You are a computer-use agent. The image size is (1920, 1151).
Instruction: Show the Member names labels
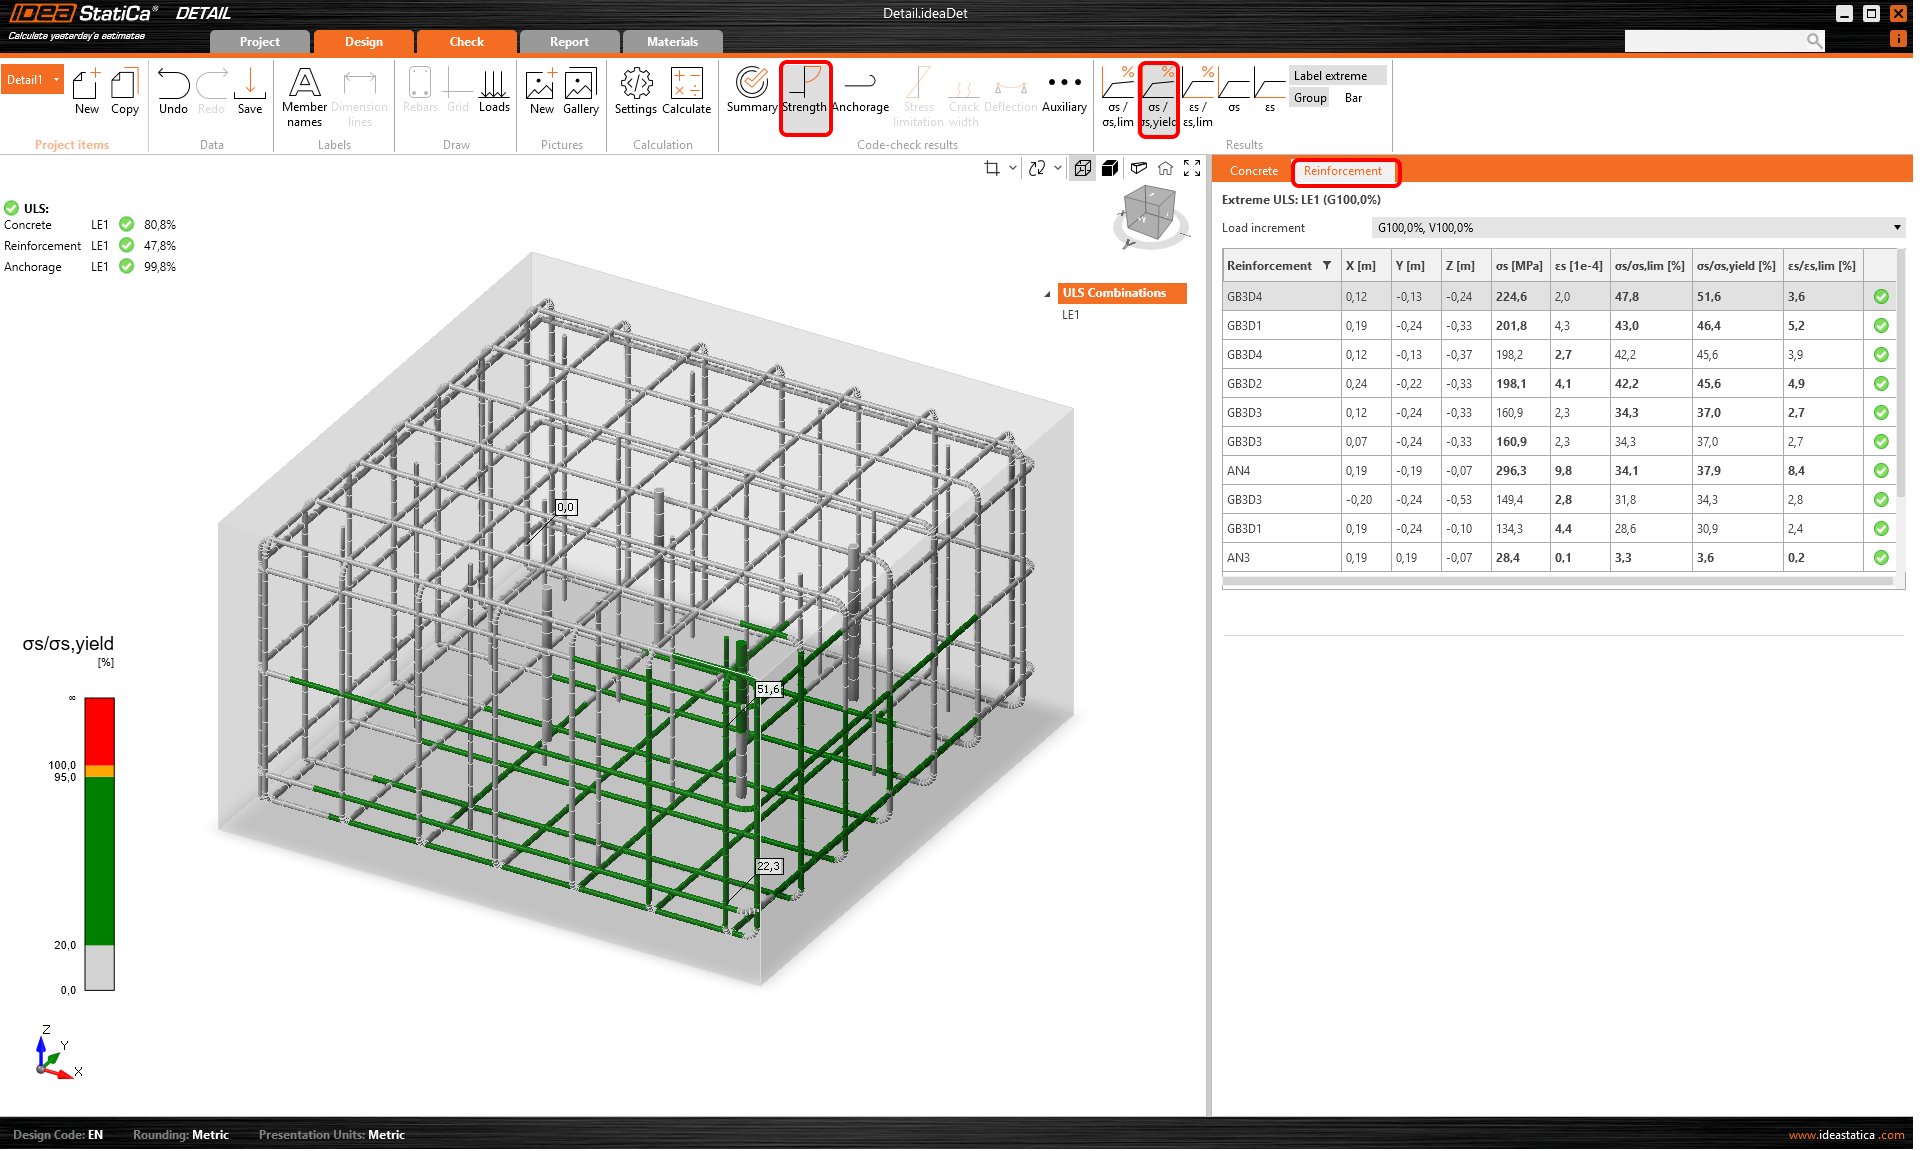click(x=304, y=96)
